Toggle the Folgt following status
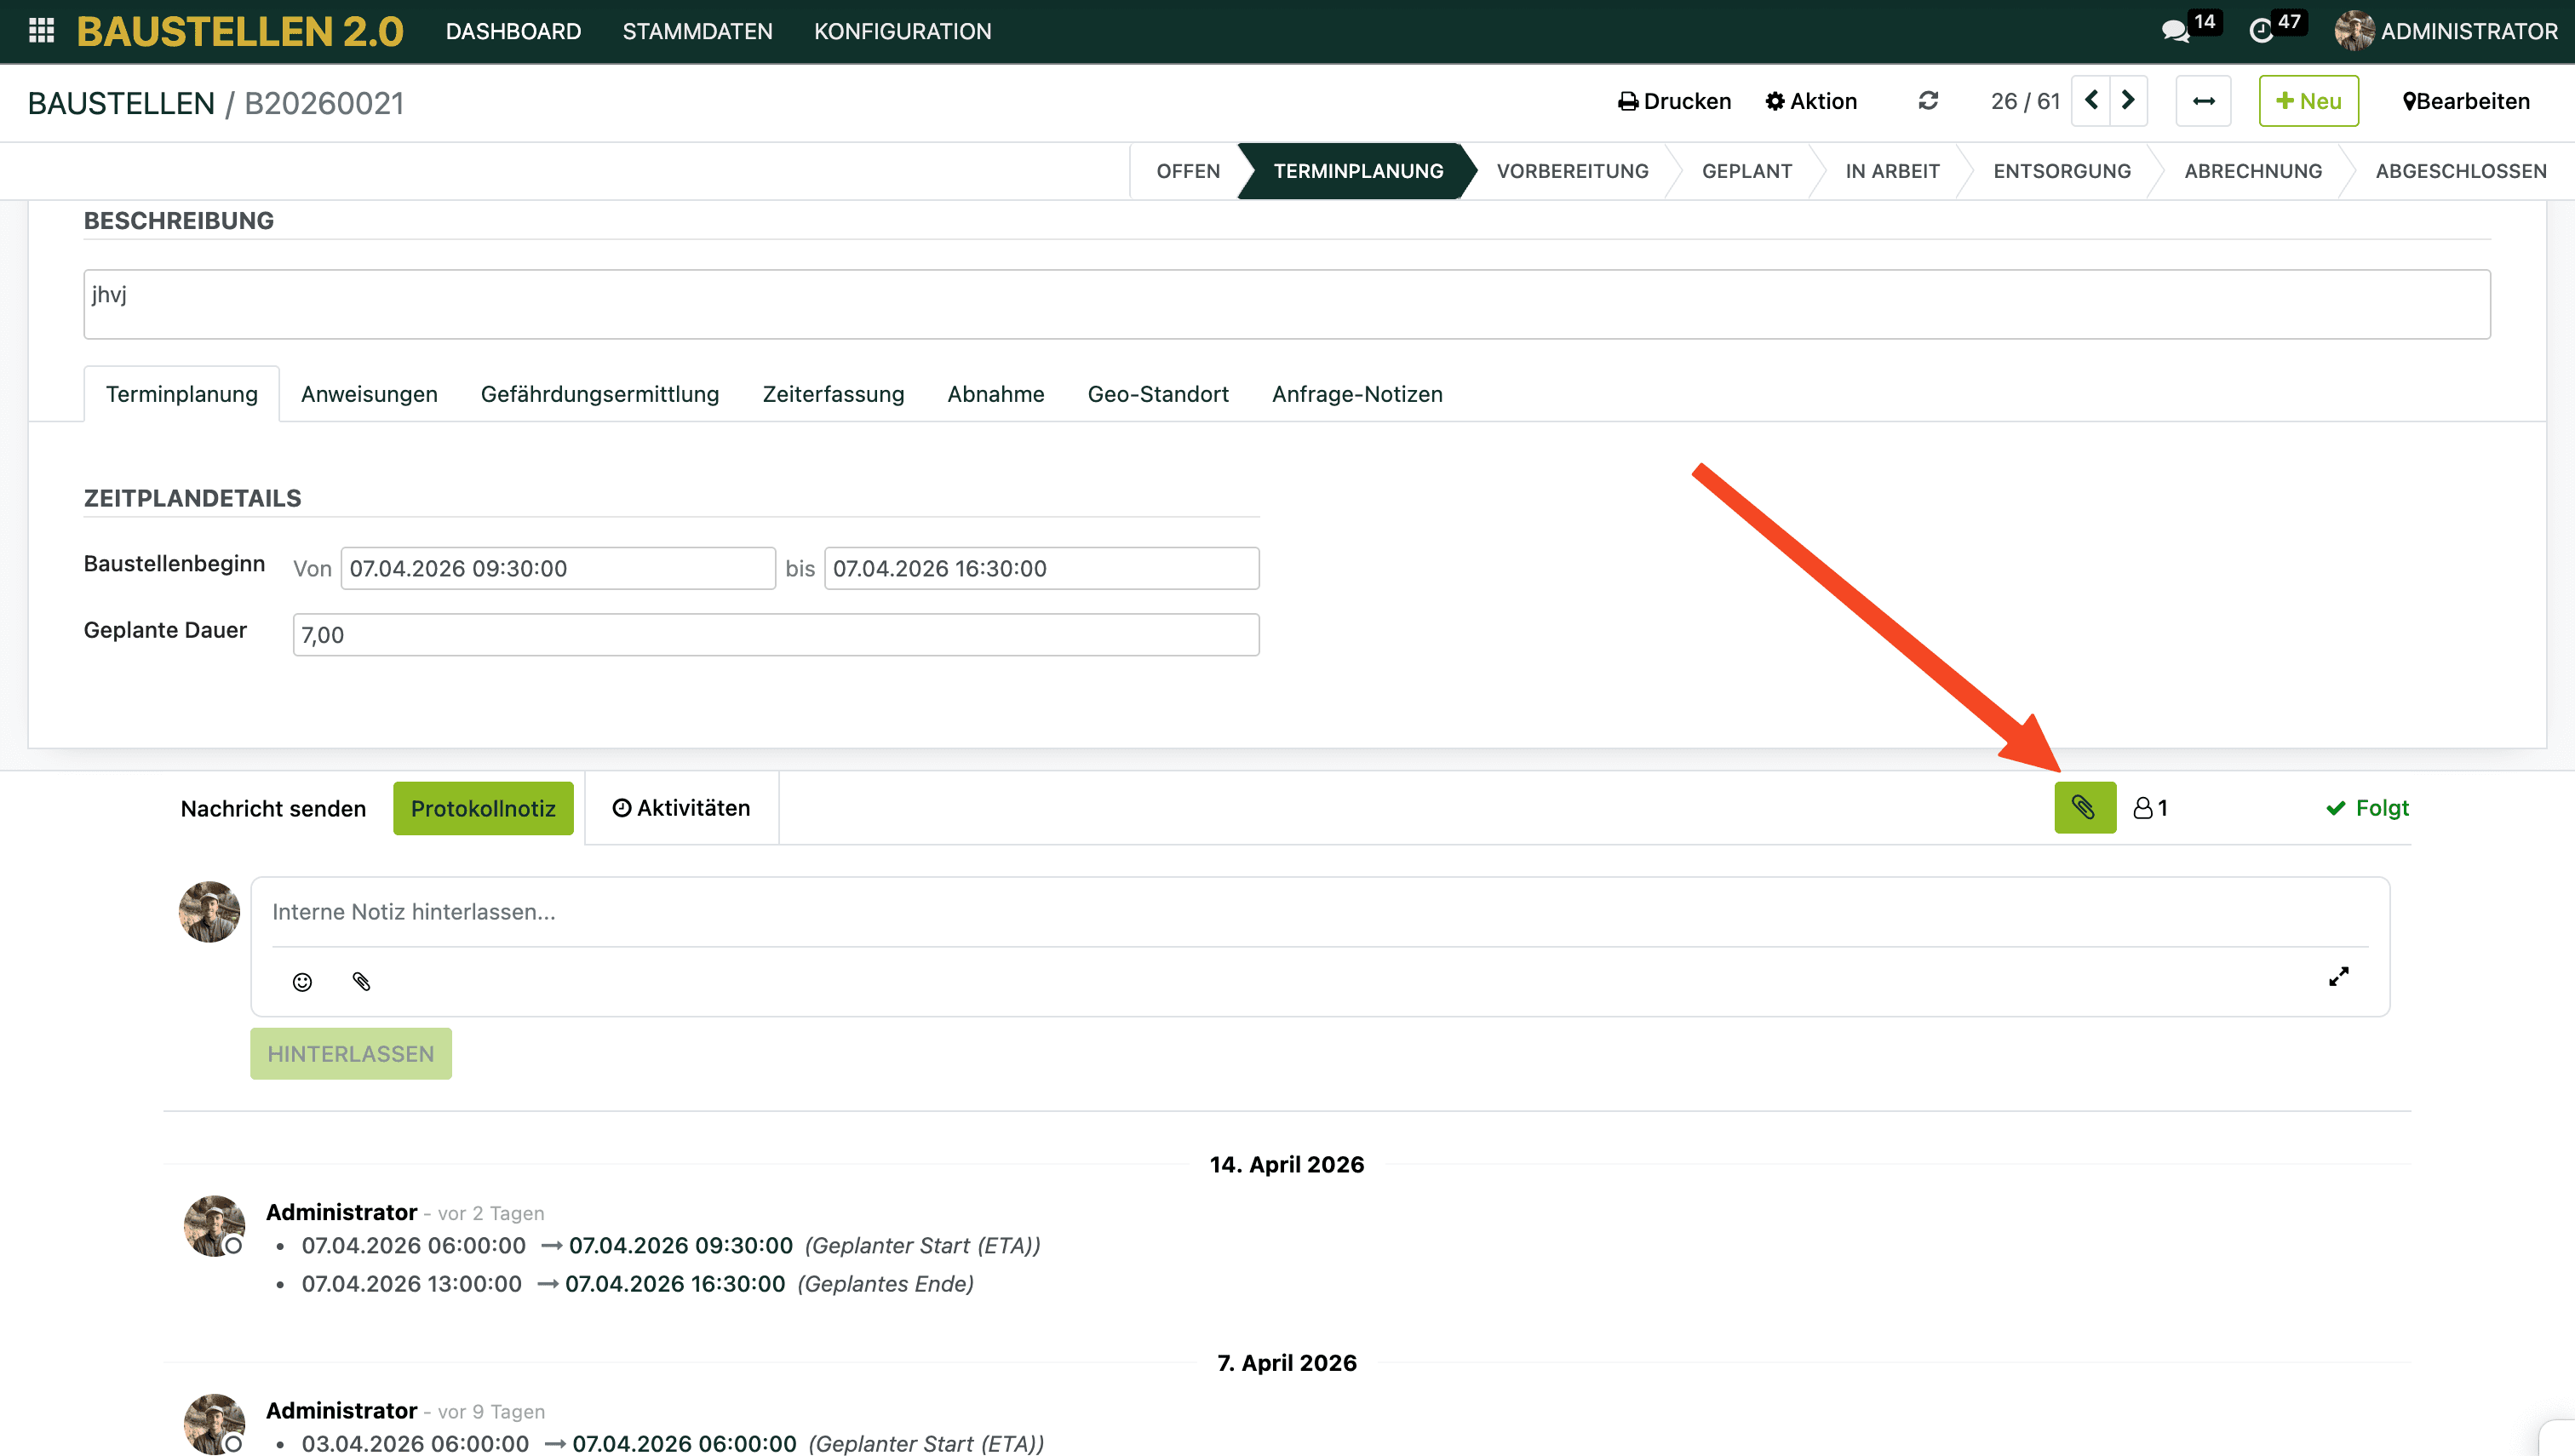 pos(2367,807)
